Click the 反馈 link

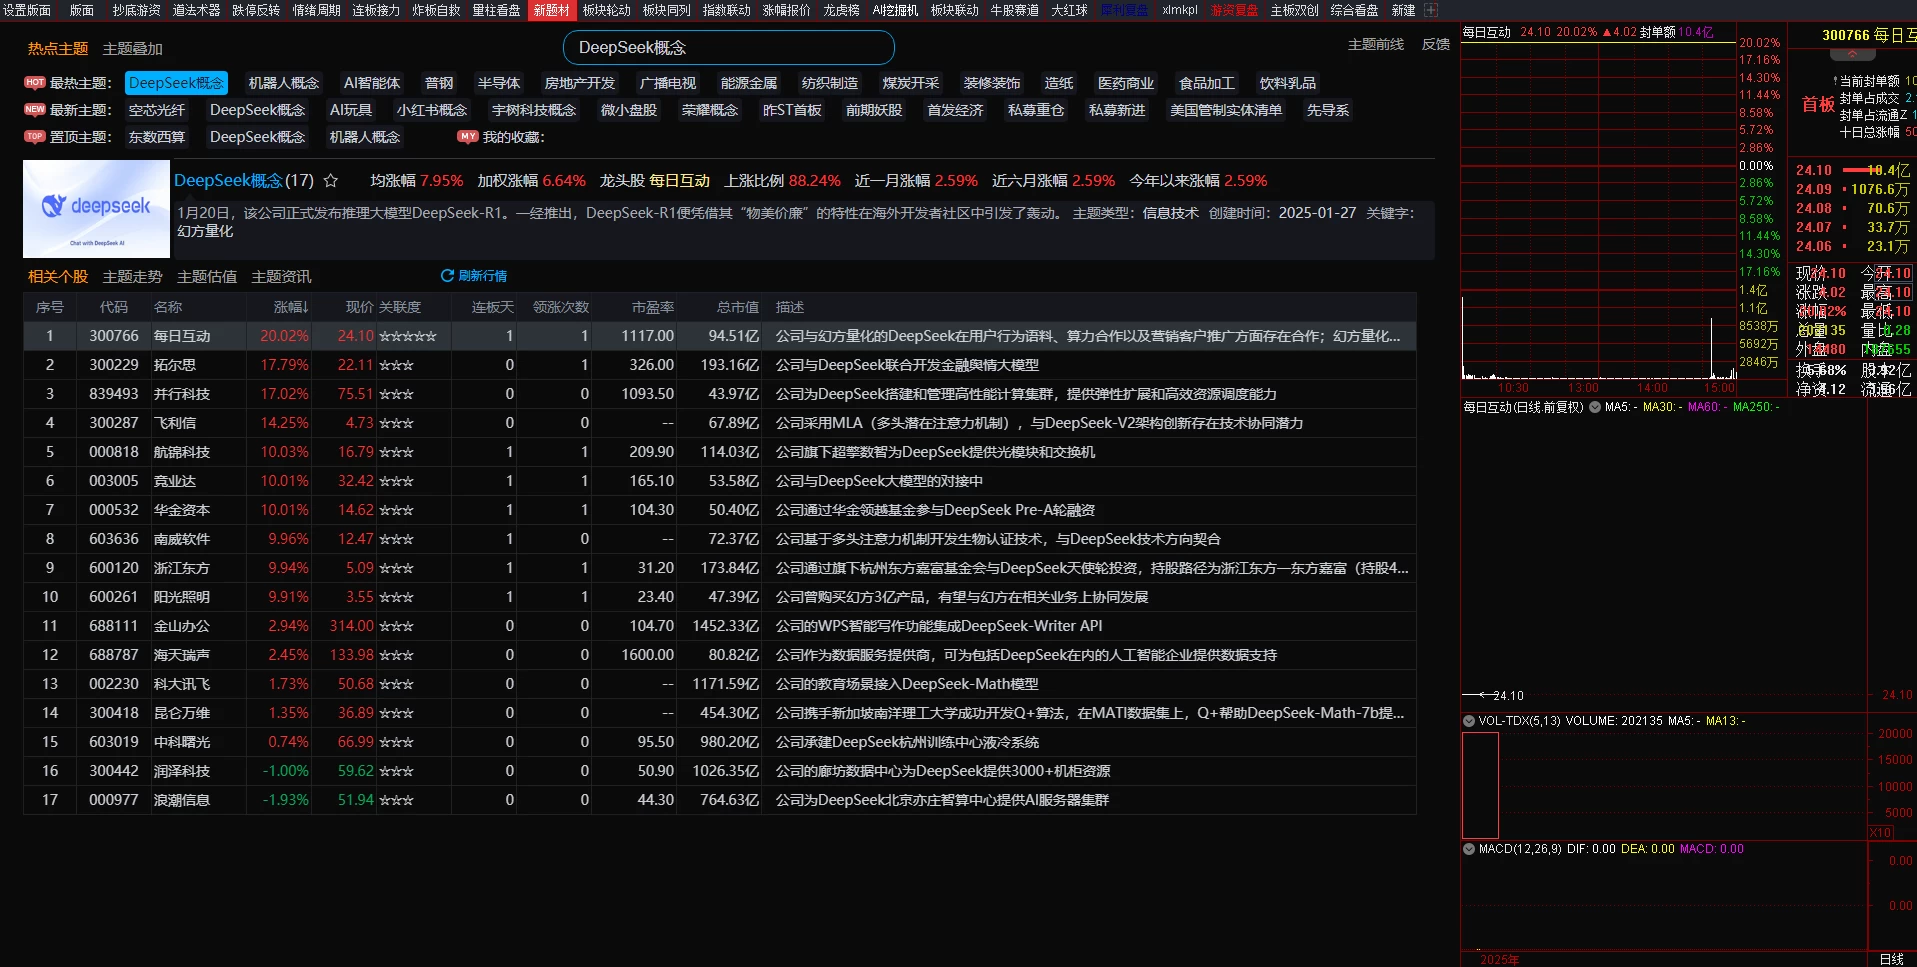1436,45
